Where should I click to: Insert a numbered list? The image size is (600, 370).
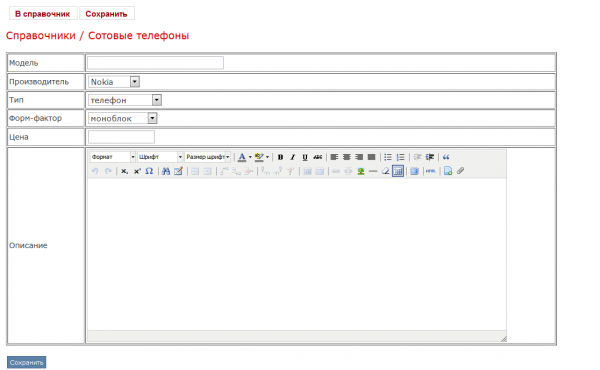pos(400,157)
